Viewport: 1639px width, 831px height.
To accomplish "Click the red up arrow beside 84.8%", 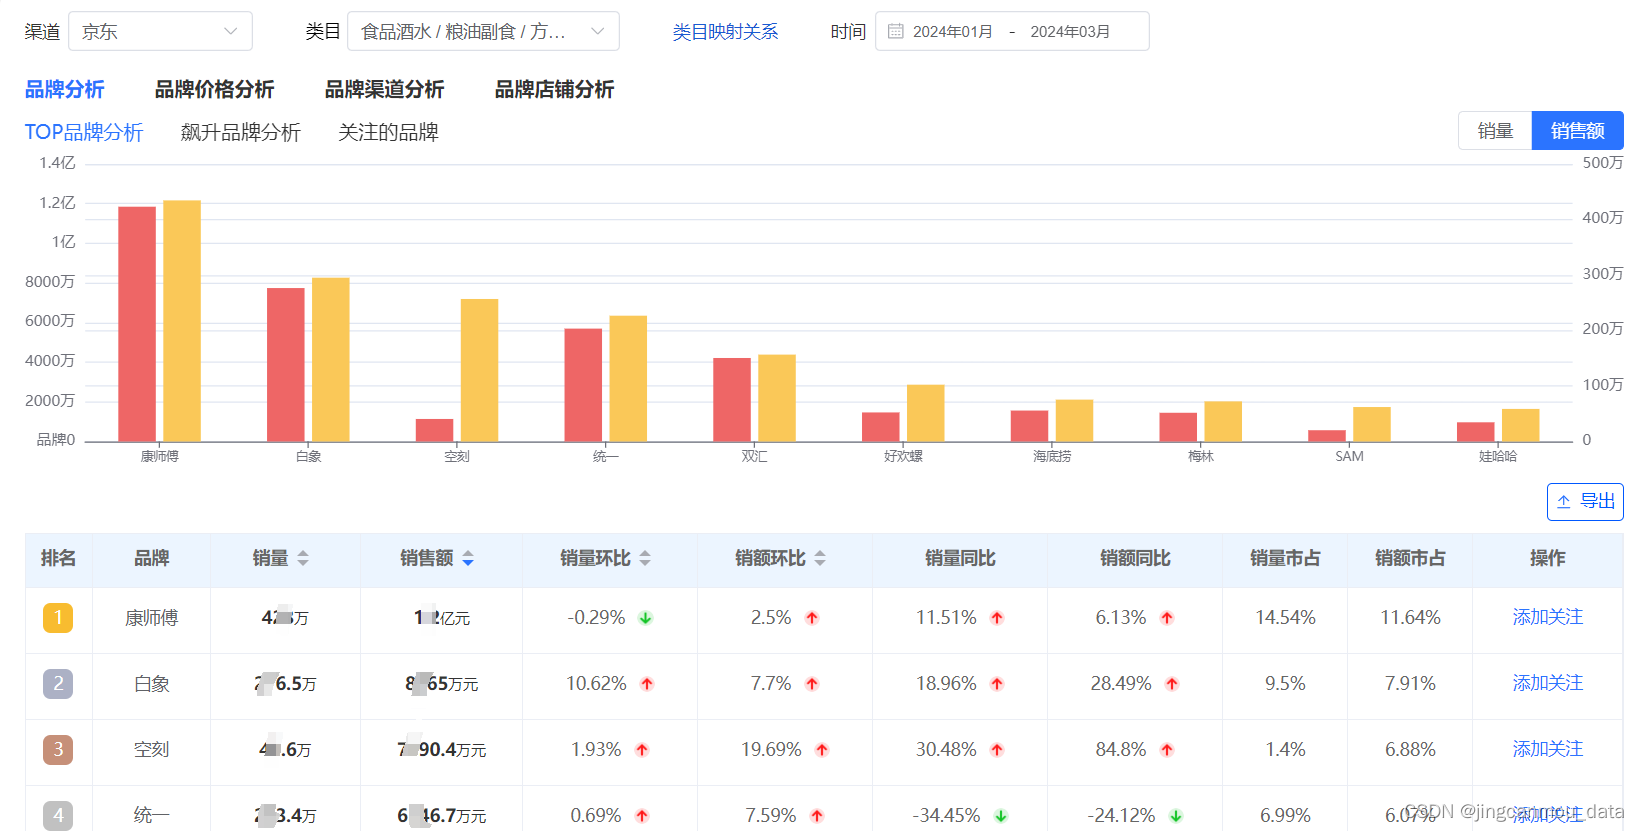I will [x=1167, y=750].
